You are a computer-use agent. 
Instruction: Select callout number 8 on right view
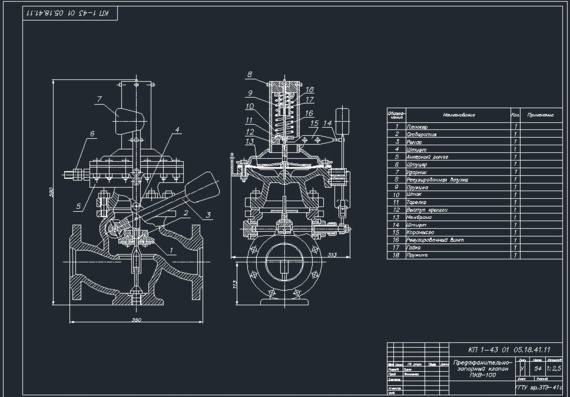pos(249,75)
